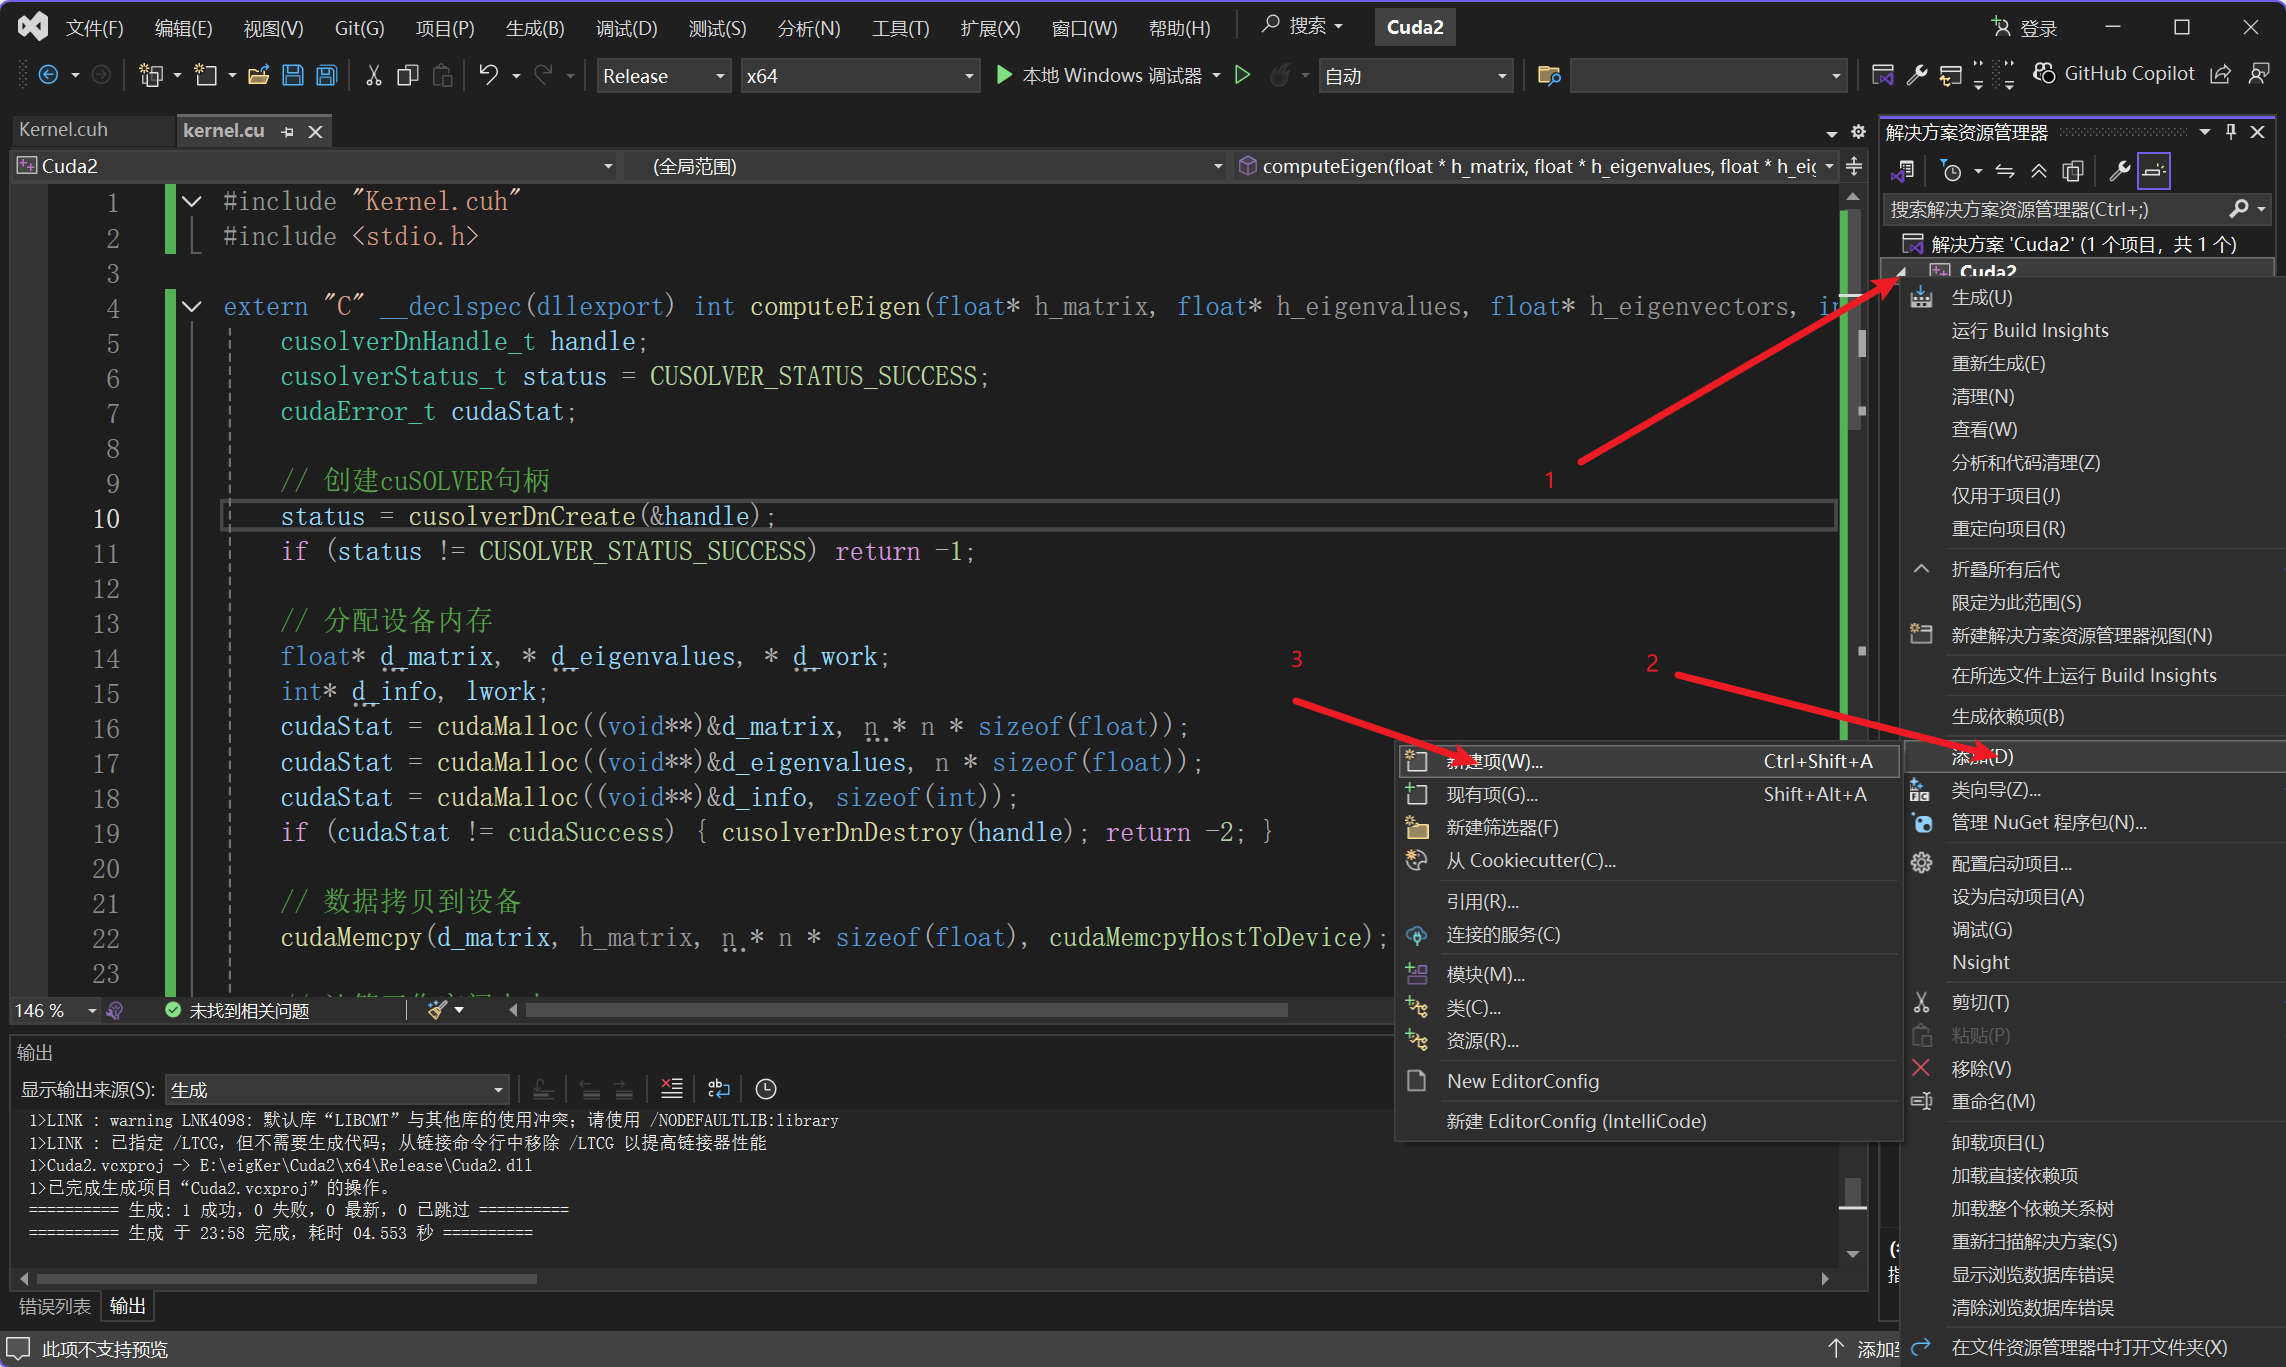Click Start Without Debugging green outline arrow

(1242, 75)
